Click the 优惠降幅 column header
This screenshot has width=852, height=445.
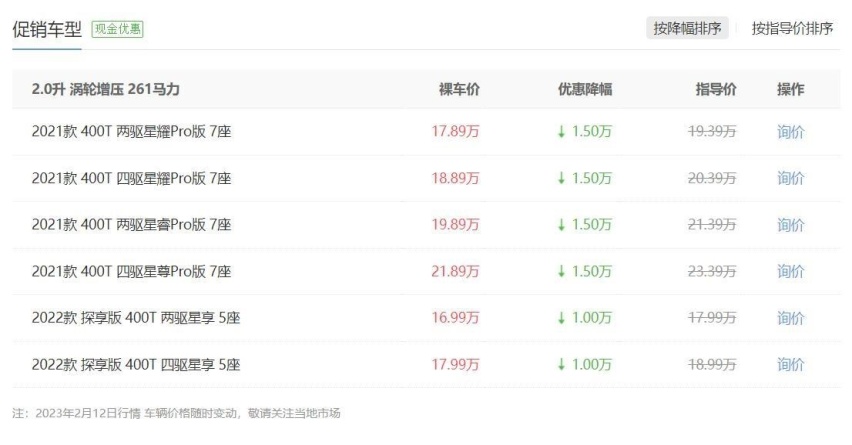pyautogui.click(x=585, y=89)
